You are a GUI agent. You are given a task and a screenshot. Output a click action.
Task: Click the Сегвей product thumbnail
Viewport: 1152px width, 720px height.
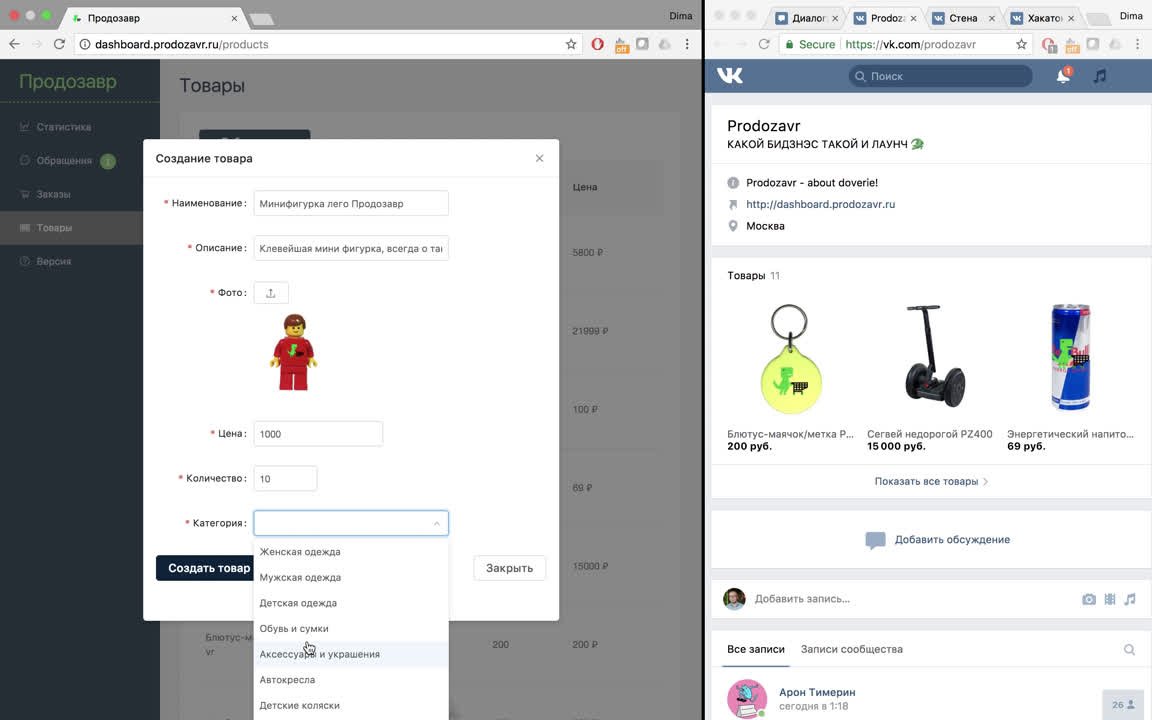935,357
